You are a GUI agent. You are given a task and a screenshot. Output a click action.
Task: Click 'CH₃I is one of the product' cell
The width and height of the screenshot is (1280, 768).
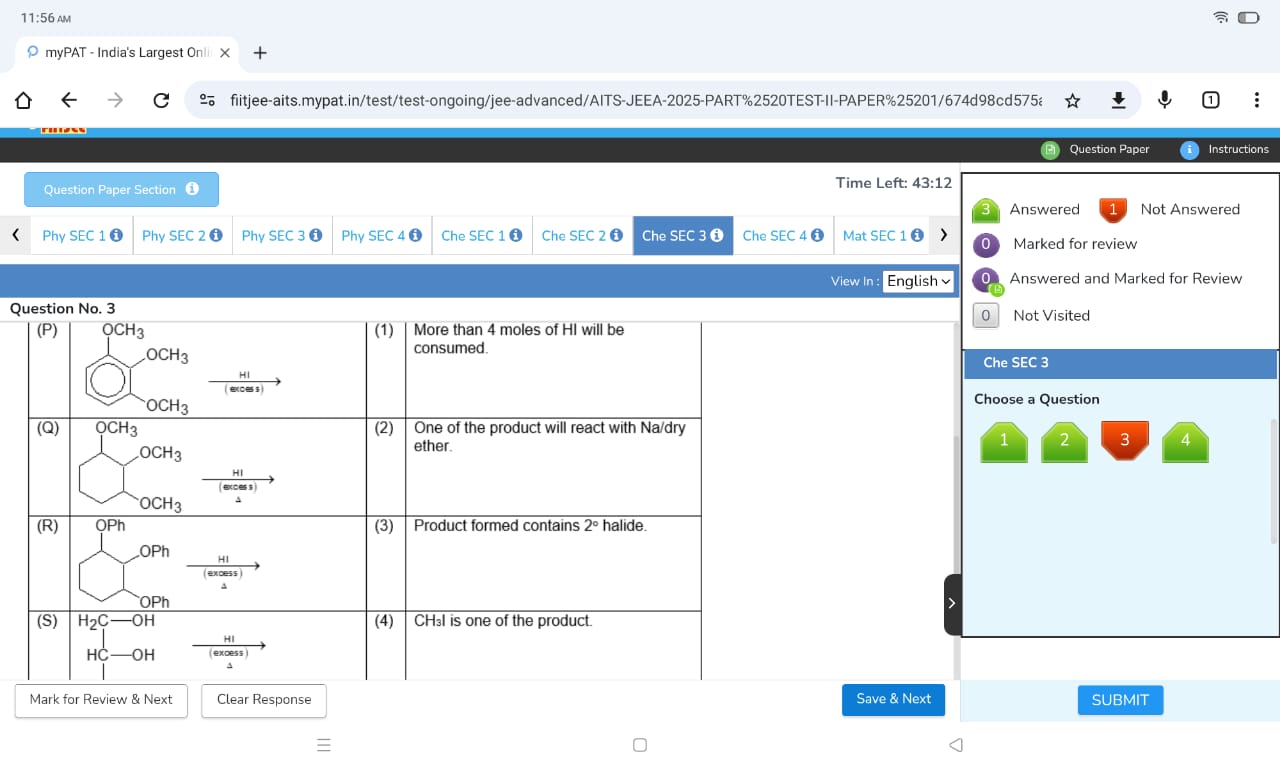coord(553,645)
